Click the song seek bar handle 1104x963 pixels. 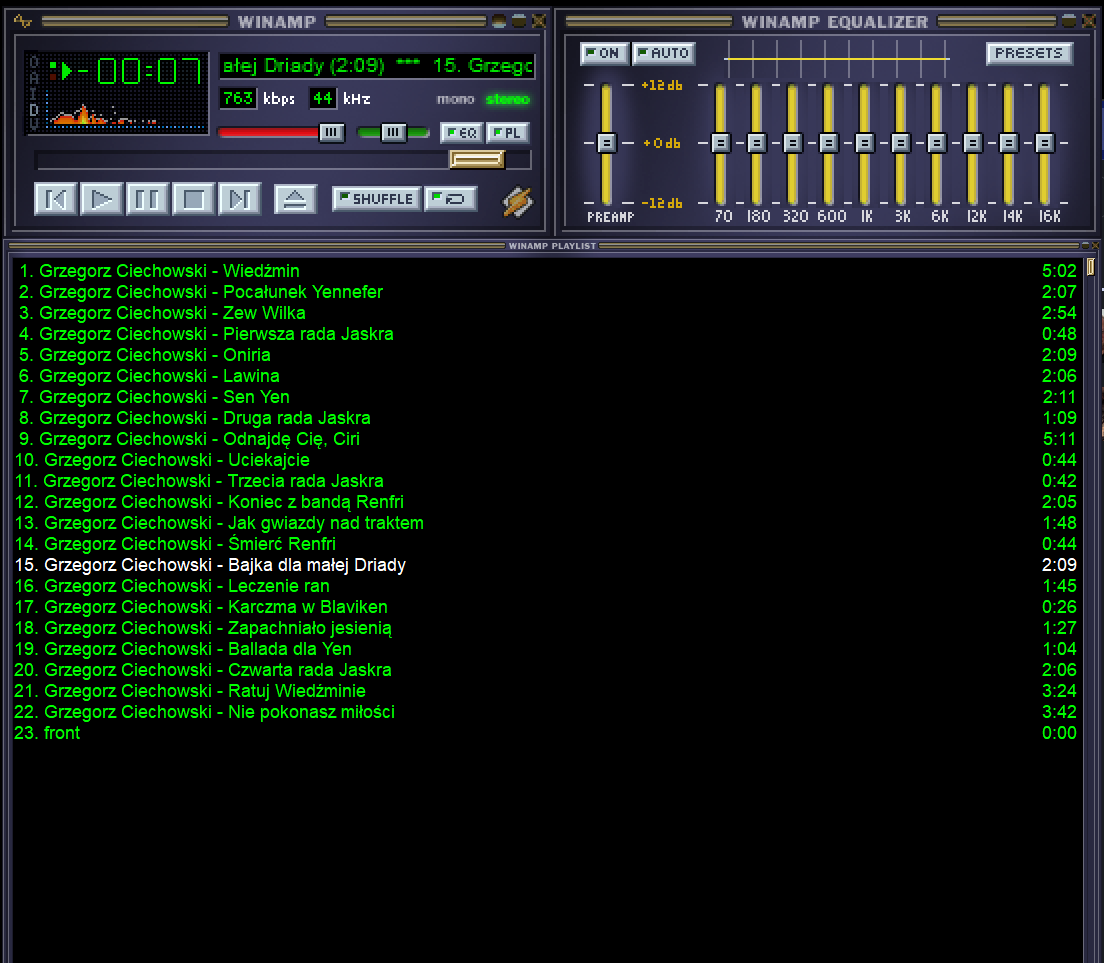tap(477, 160)
